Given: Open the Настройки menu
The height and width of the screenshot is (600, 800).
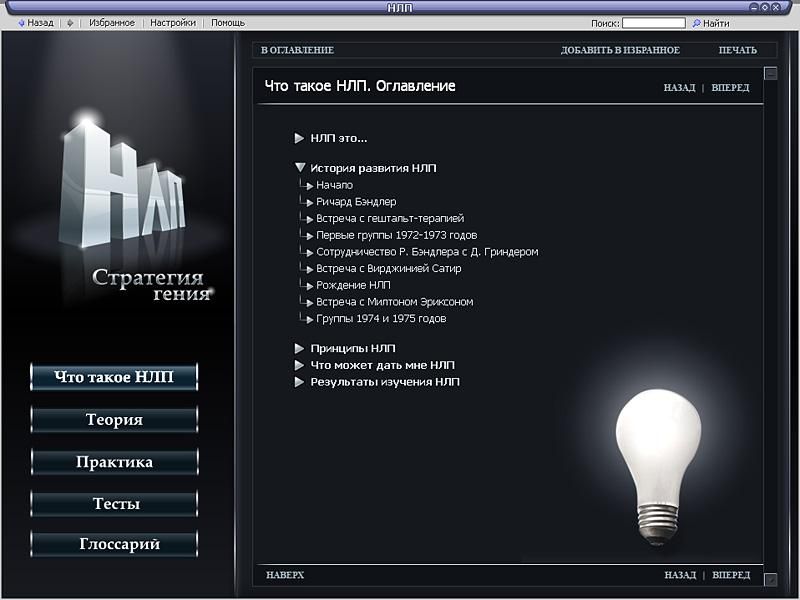Looking at the screenshot, I should click(173, 23).
